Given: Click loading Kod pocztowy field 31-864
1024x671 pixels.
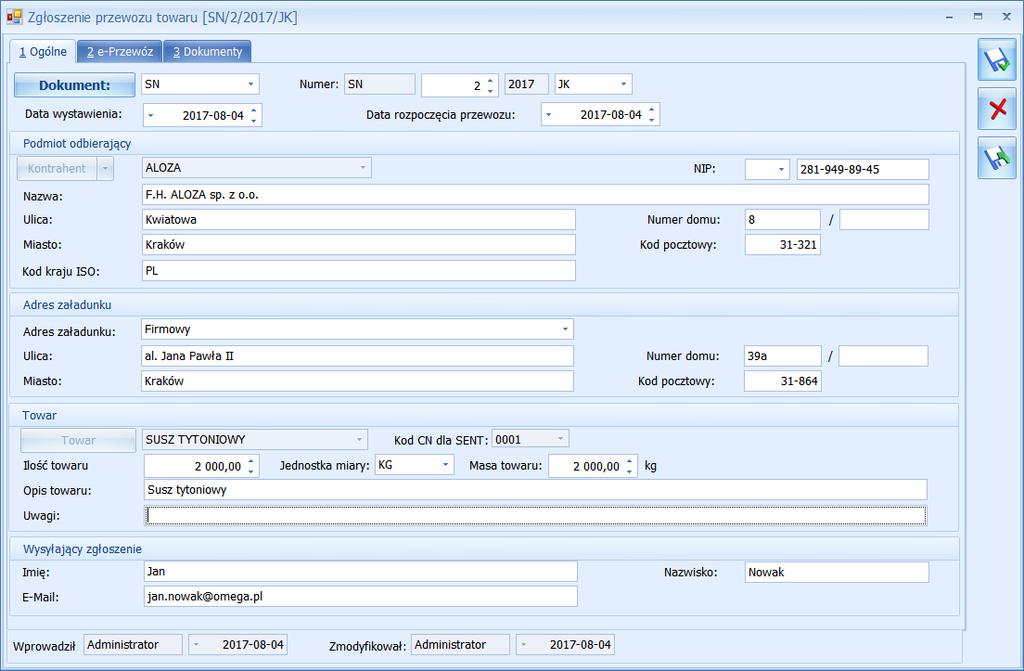Looking at the screenshot, I should coord(782,381).
